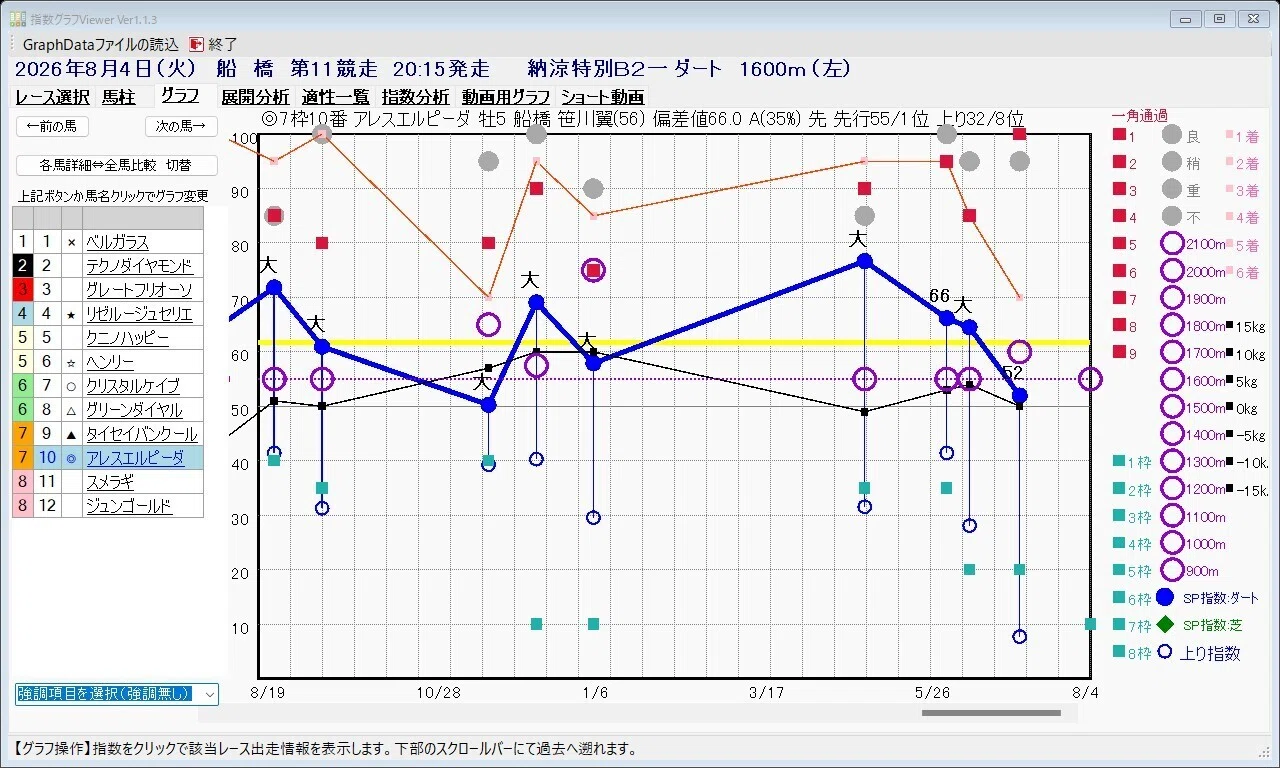Click the red square beside legend number 9
This screenshot has height=768, width=1280.
[x=1119, y=353]
